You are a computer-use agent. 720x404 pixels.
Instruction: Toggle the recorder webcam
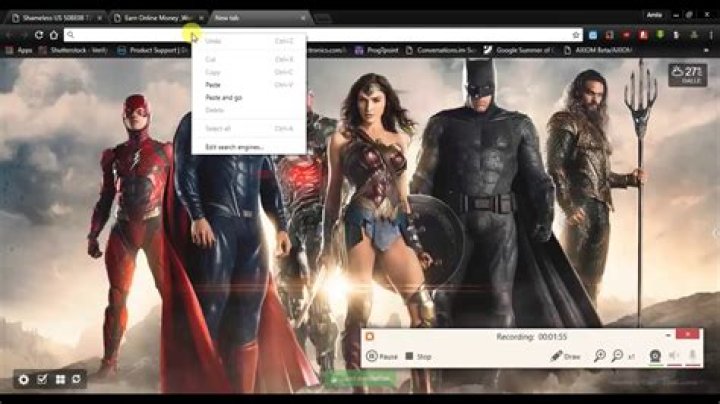click(x=655, y=356)
